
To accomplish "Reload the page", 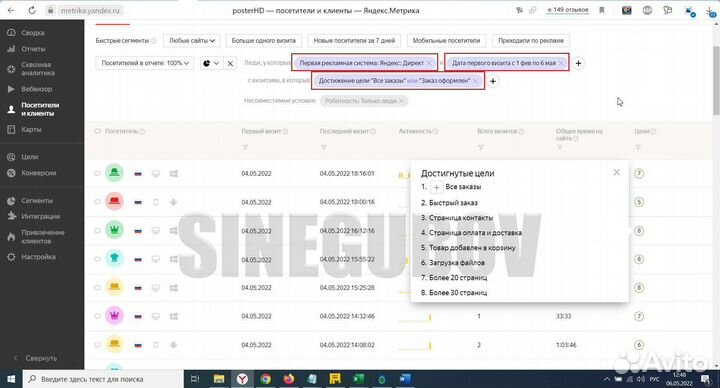I will (32, 10).
